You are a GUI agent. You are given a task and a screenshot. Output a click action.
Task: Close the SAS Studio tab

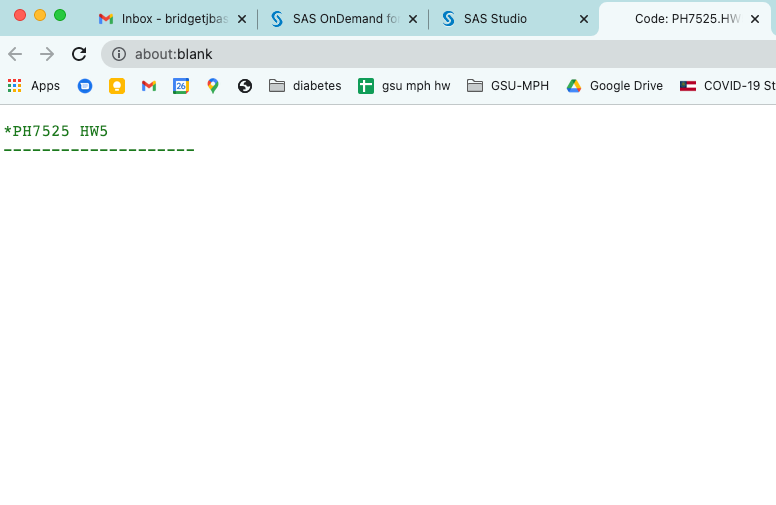584,19
